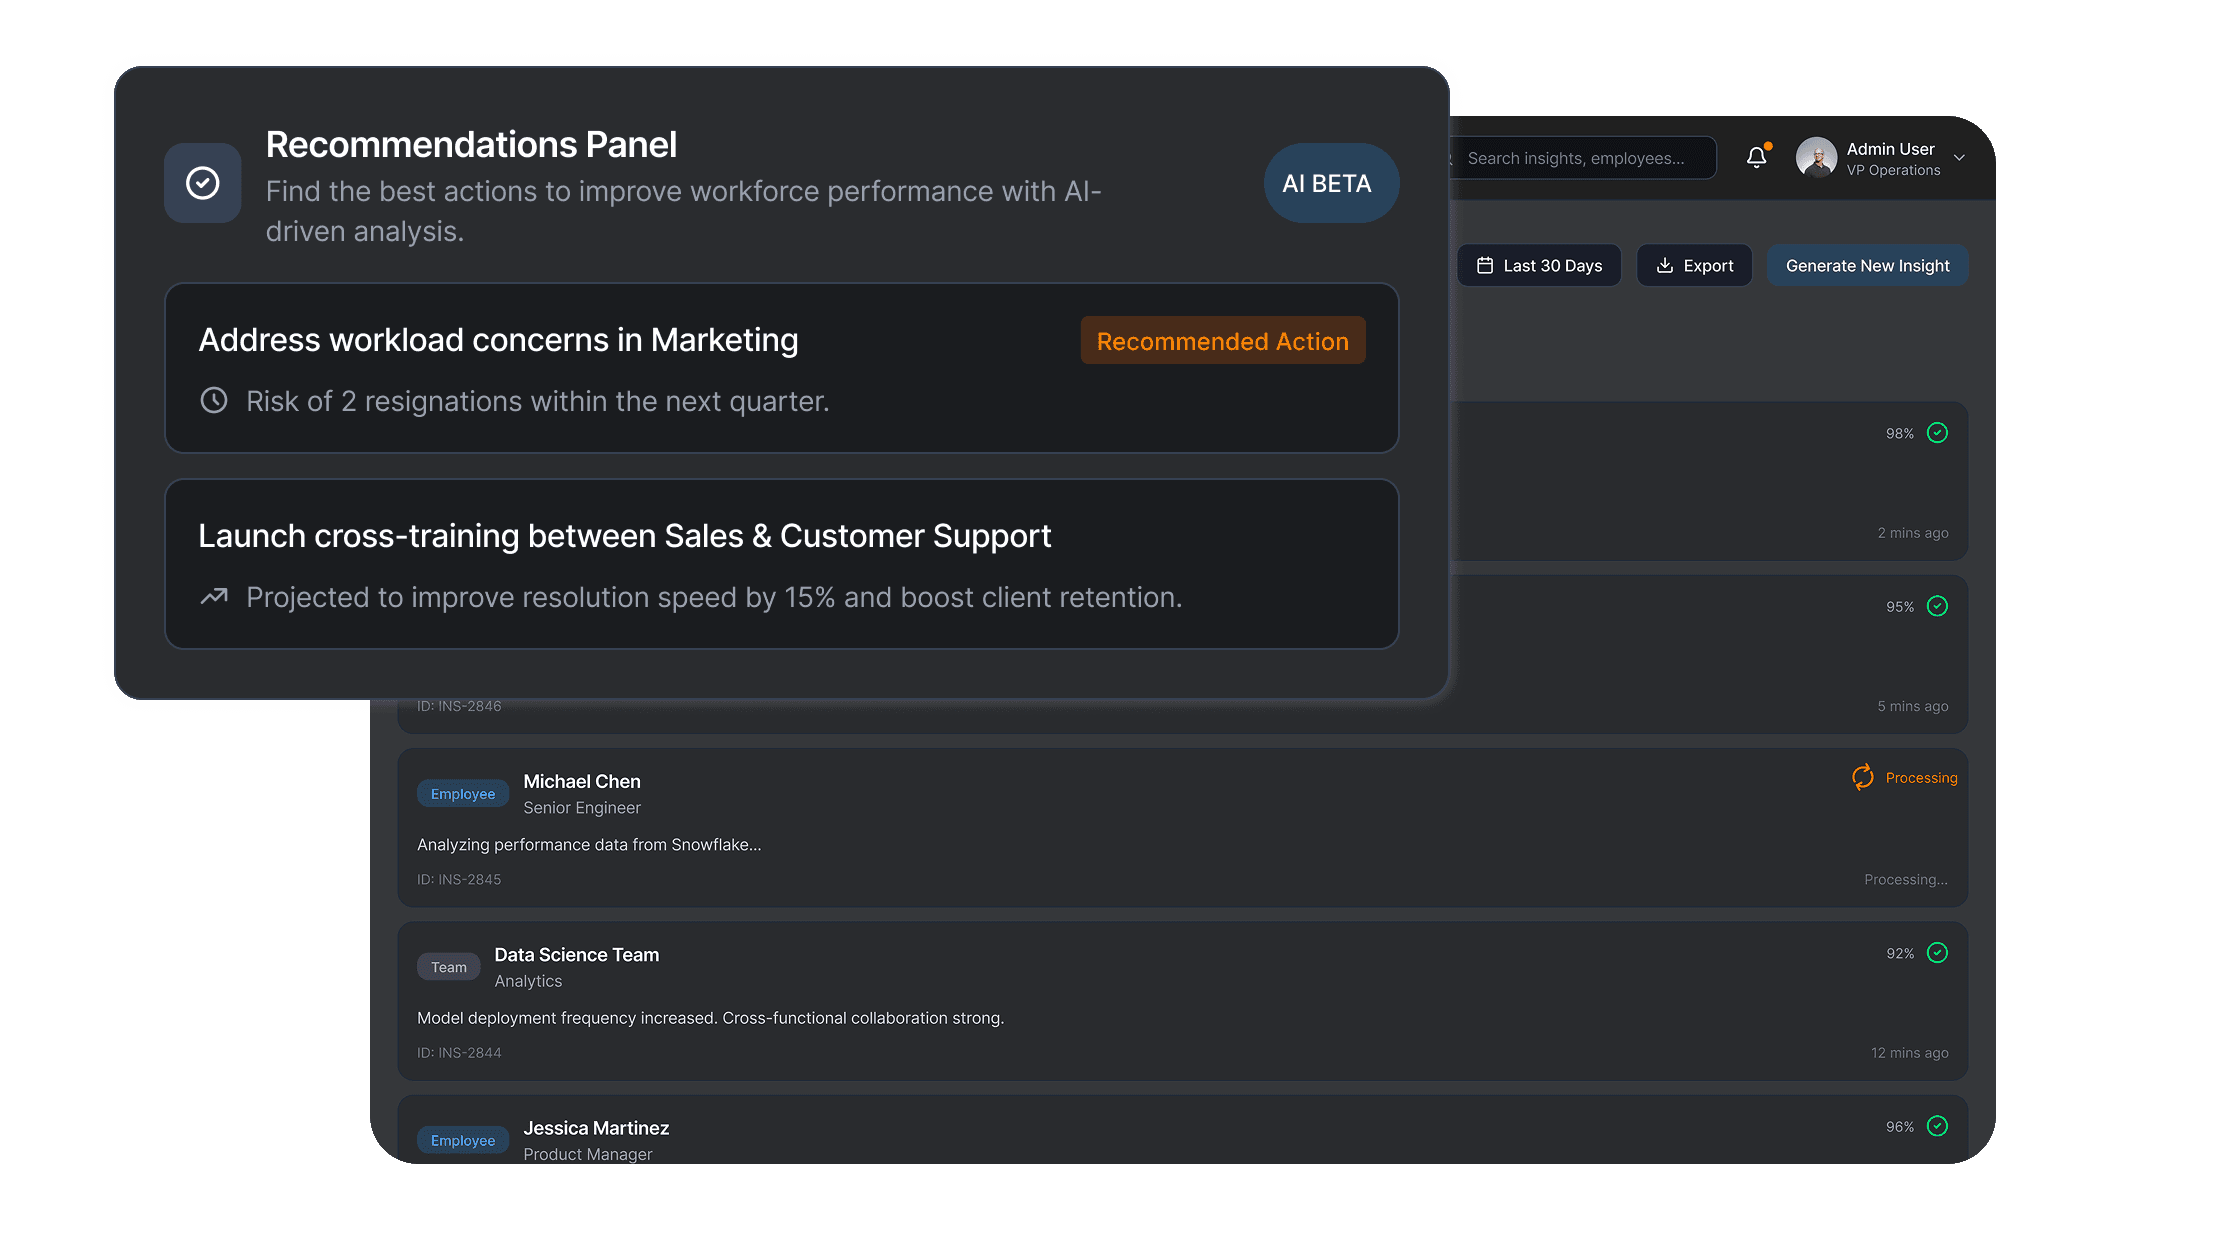The image size is (2240, 1260).
Task: Click Generate New Insight
Action: 1867,265
